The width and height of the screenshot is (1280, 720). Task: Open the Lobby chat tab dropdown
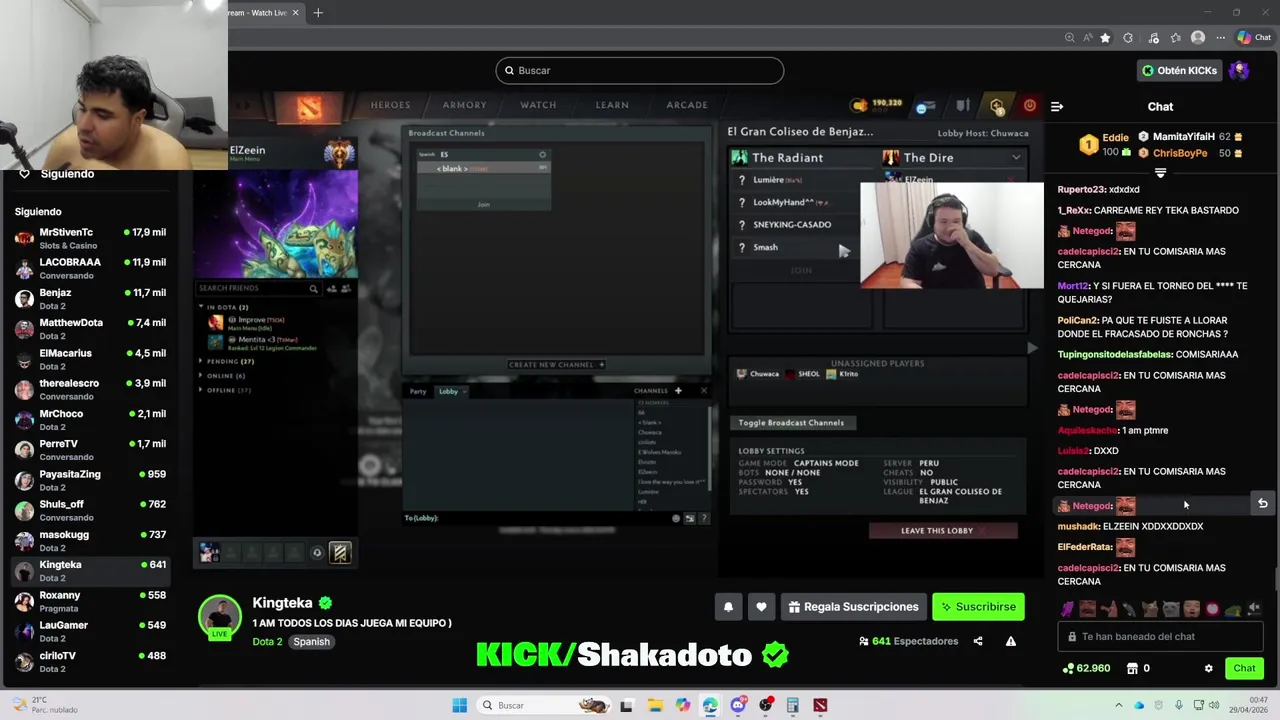[465, 391]
